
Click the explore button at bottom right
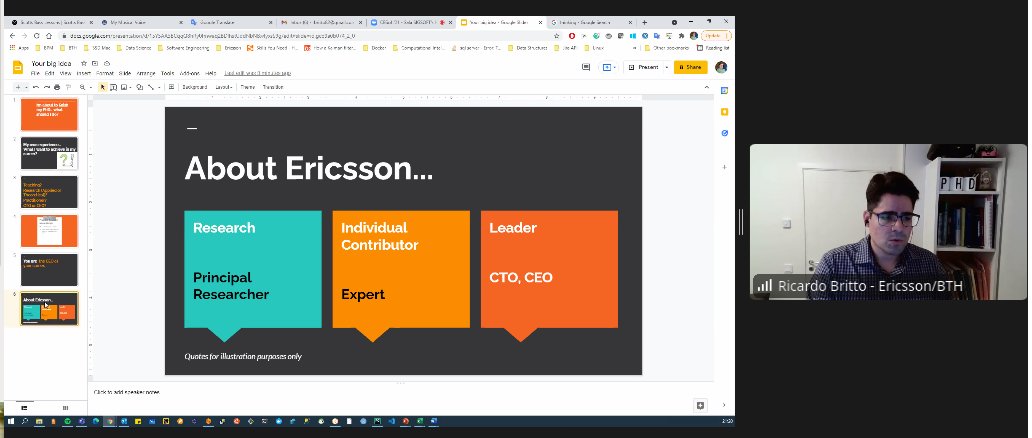[700, 406]
